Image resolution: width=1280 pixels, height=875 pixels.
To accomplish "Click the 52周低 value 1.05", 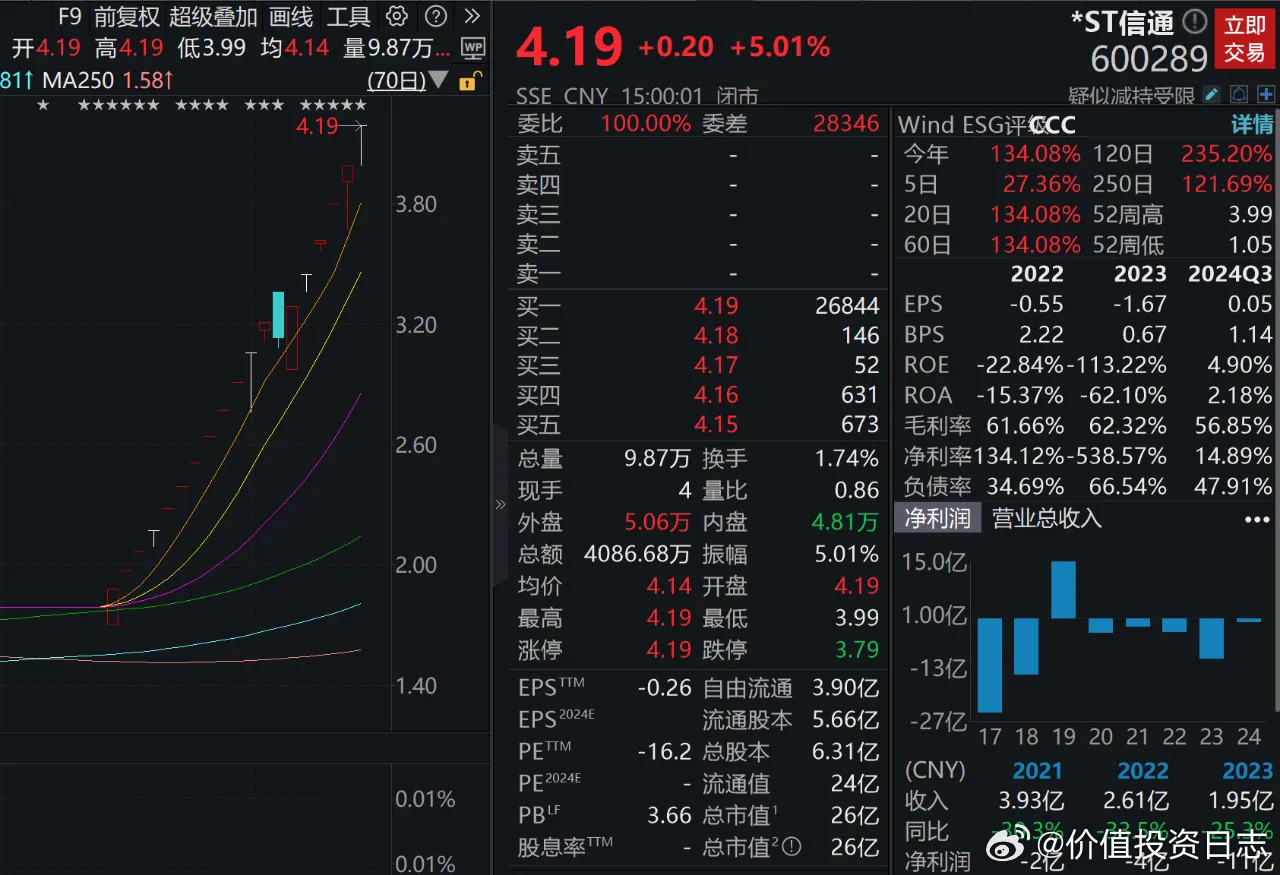I will (1250, 245).
